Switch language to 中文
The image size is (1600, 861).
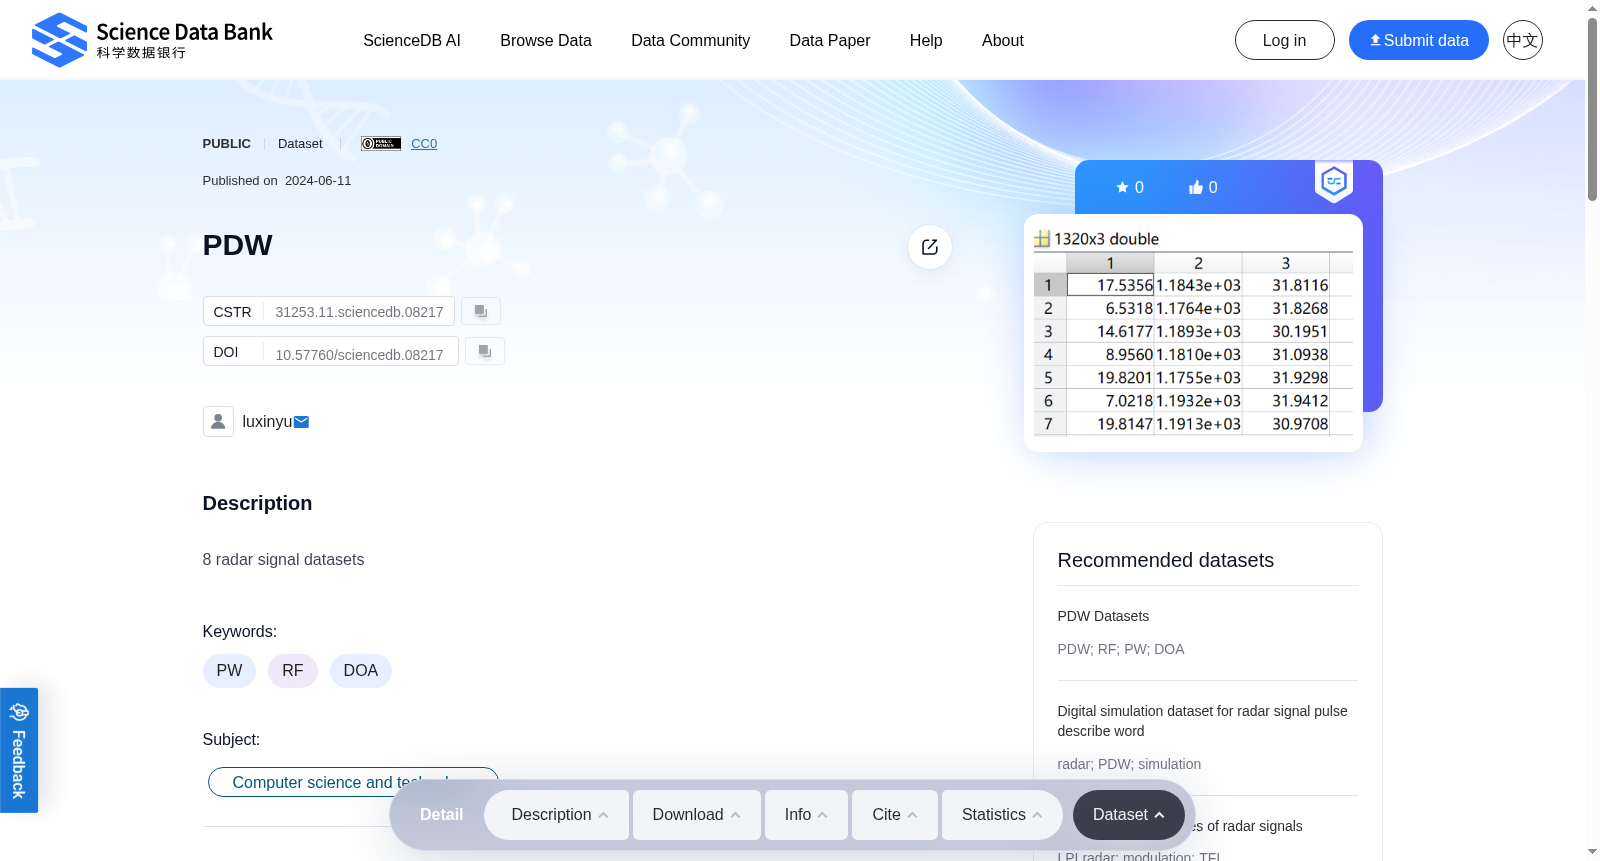1523,40
